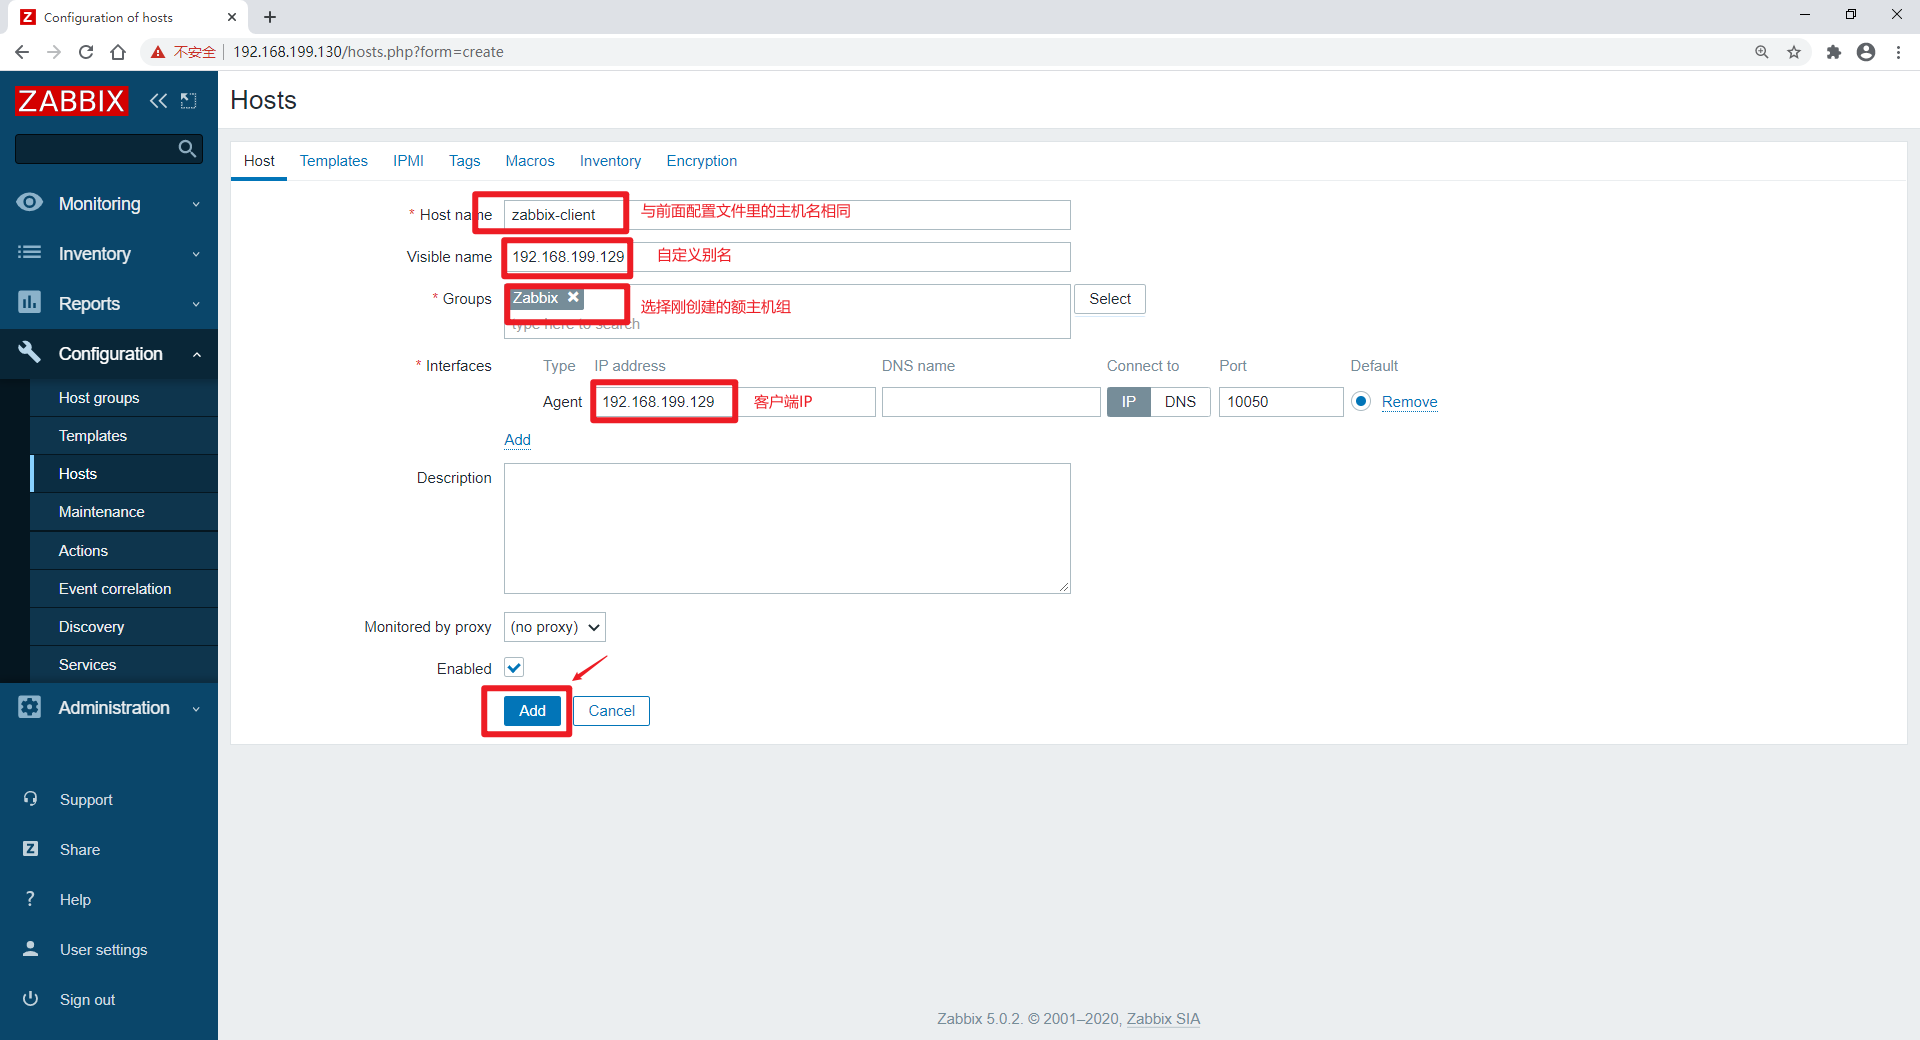Click the Sign out power icon
This screenshot has width=1920, height=1040.
pyautogui.click(x=30, y=999)
